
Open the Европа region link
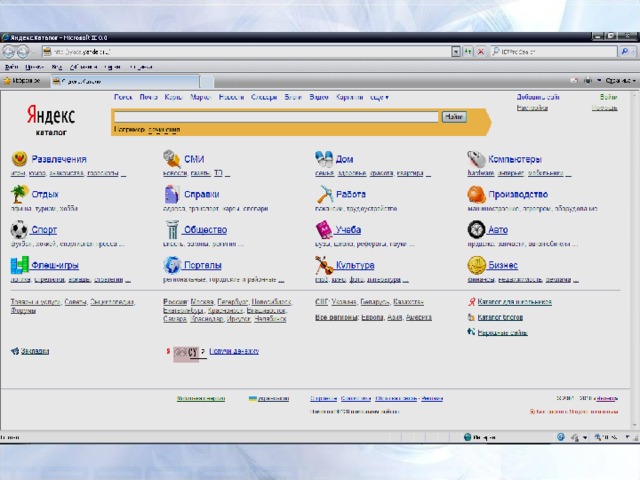tap(372, 317)
